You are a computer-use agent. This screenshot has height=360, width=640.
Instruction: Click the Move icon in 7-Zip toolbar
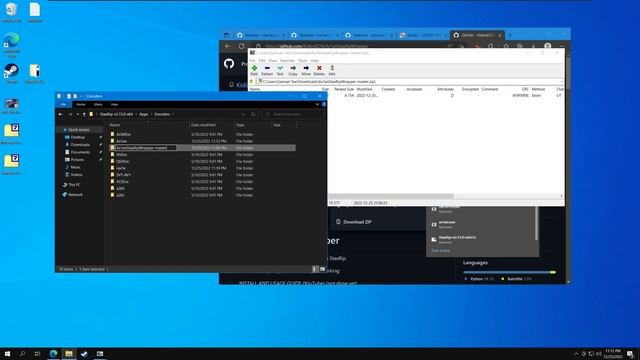pyautogui.click(x=306, y=70)
